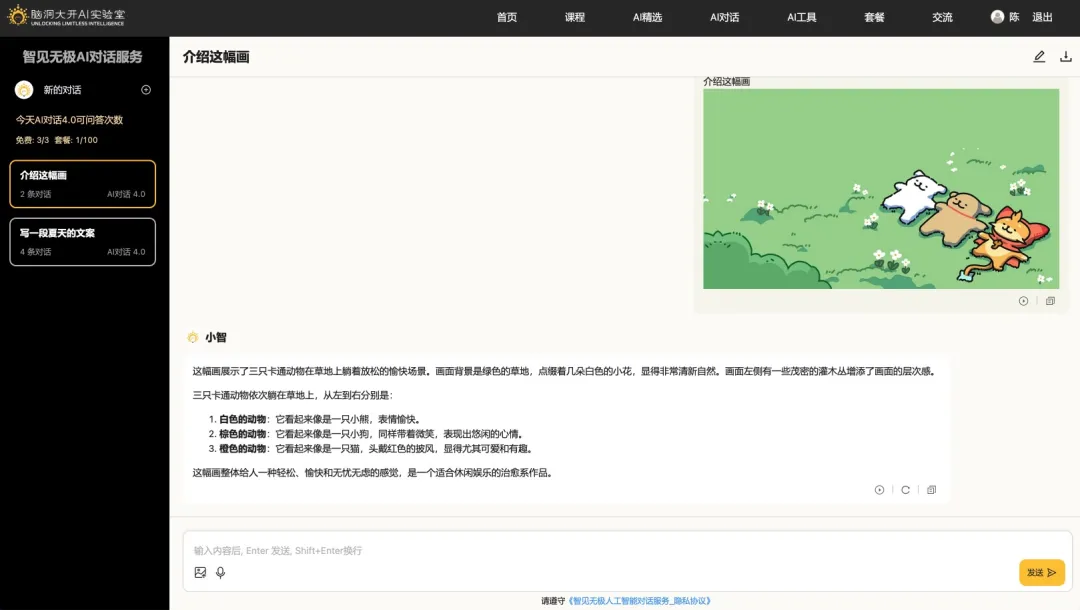
Task: Click the cartoon animals image thumbnail
Action: [x=880, y=189]
